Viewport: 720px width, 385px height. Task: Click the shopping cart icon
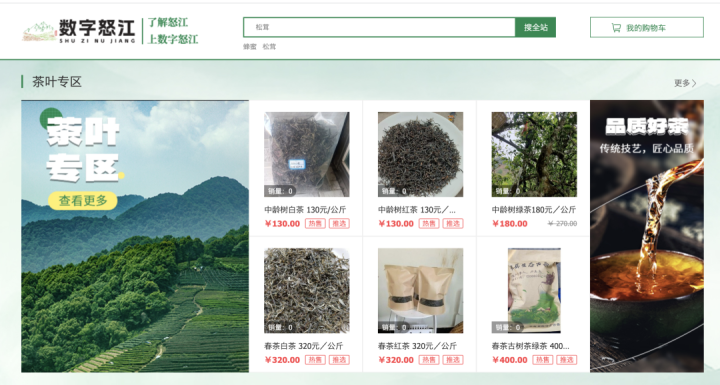[x=616, y=28]
